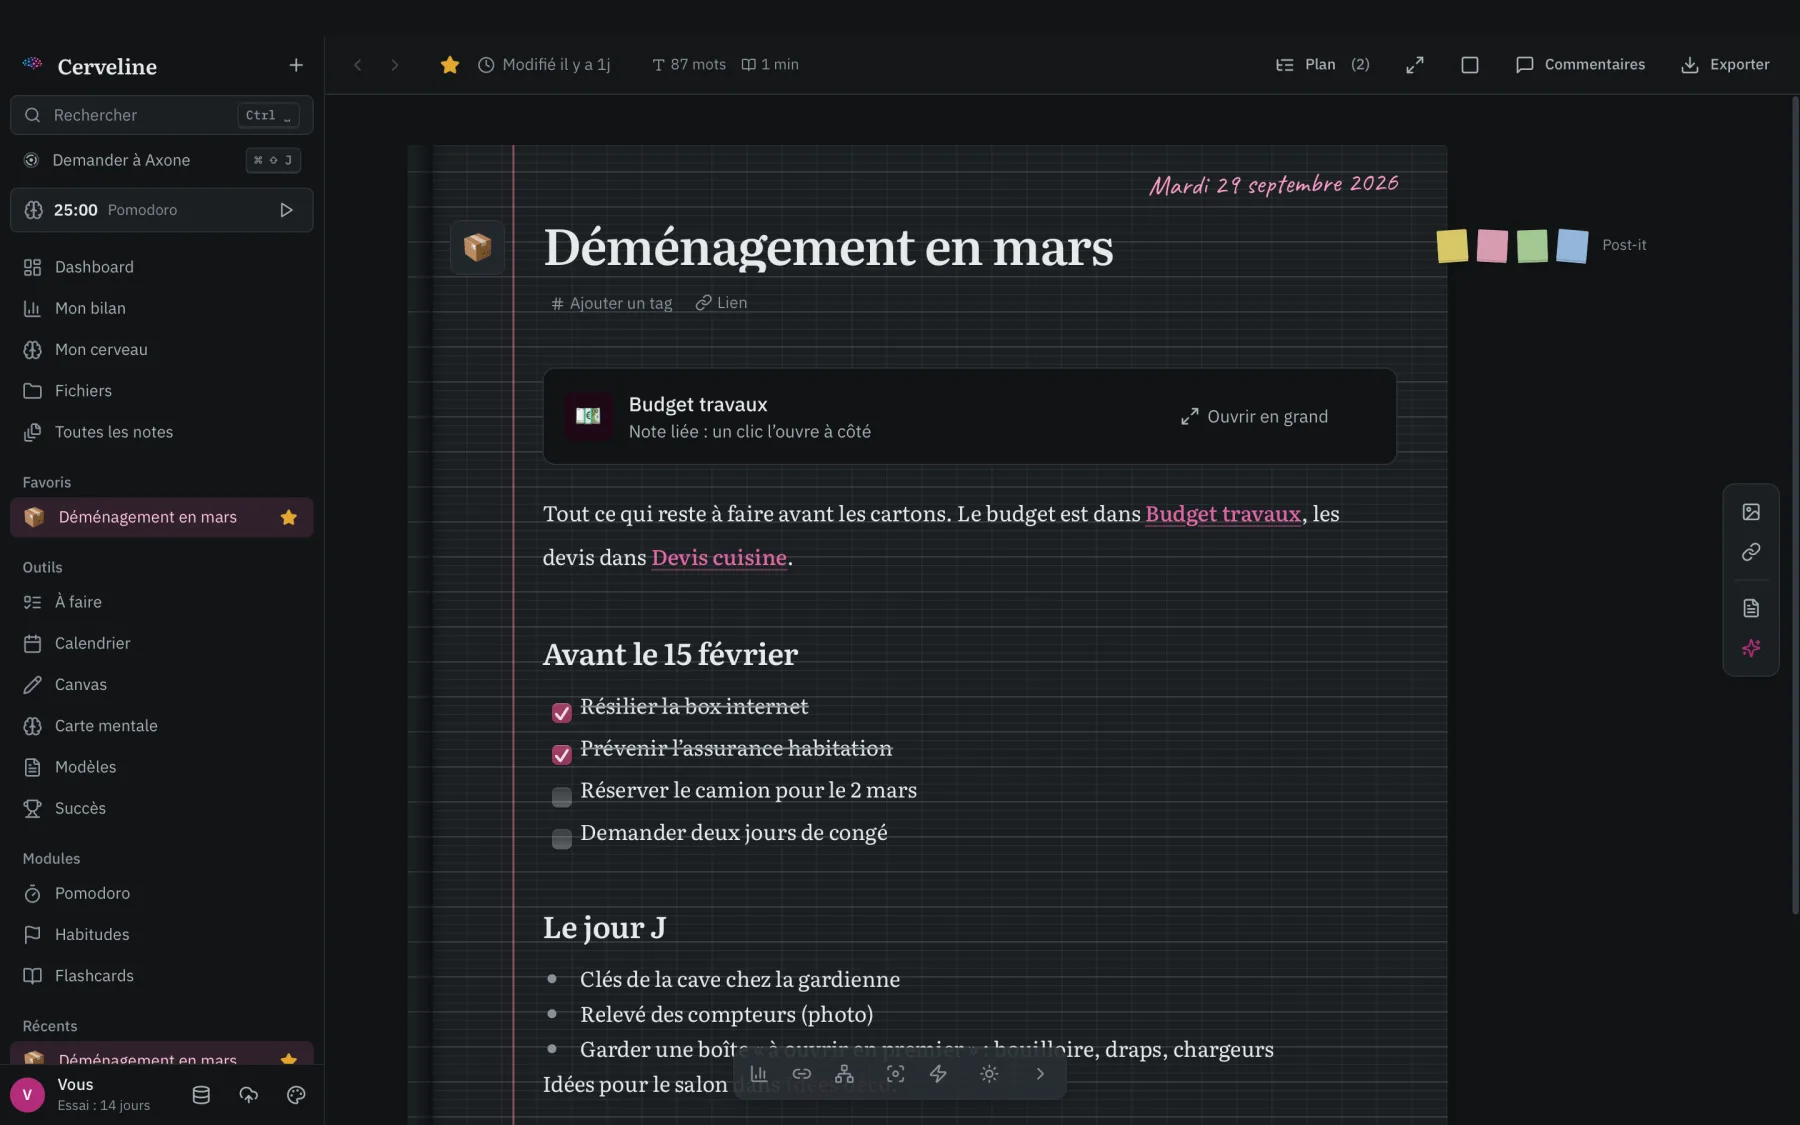Screen dimensions: 1800x1125
Task: Go forward with the right arrow
Action: [x=395, y=65]
